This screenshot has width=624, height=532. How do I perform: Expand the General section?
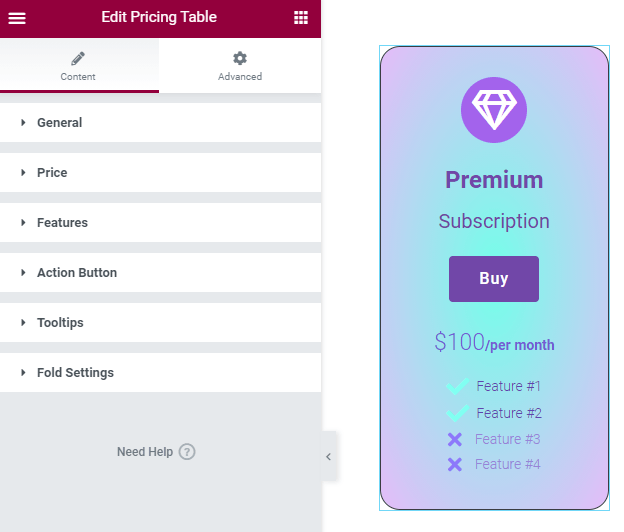click(160, 123)
